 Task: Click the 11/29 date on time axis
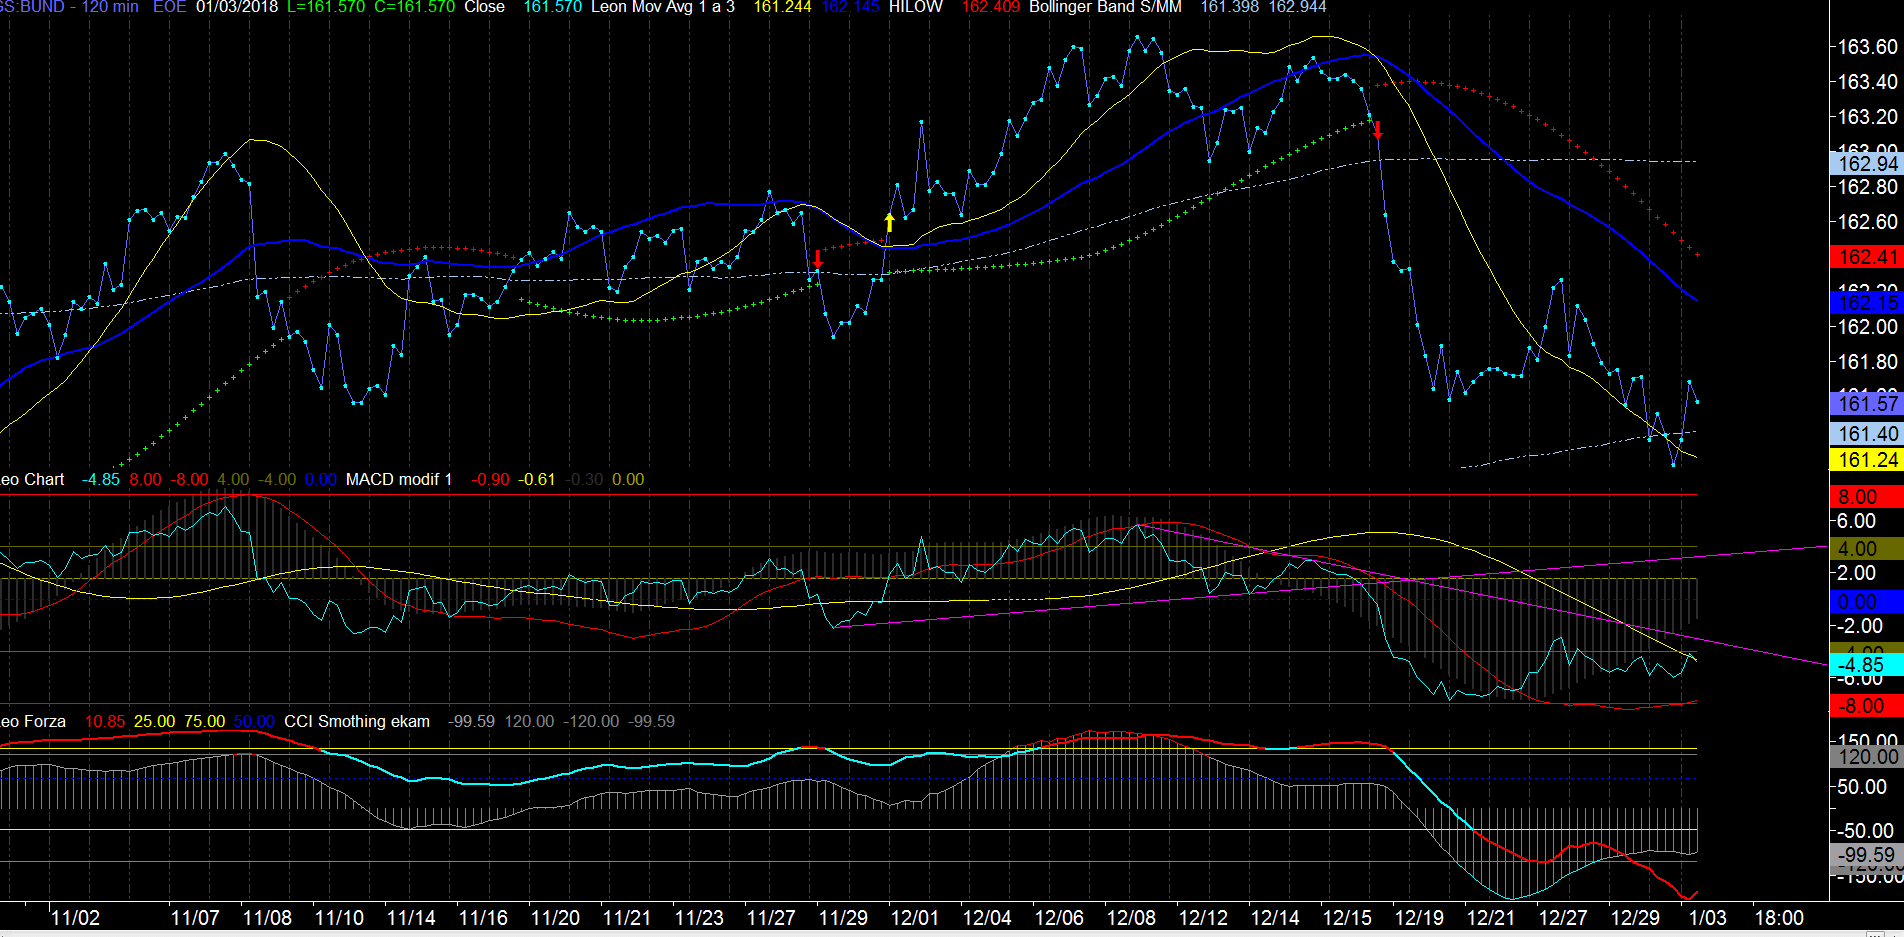click(x=843, y=918)
